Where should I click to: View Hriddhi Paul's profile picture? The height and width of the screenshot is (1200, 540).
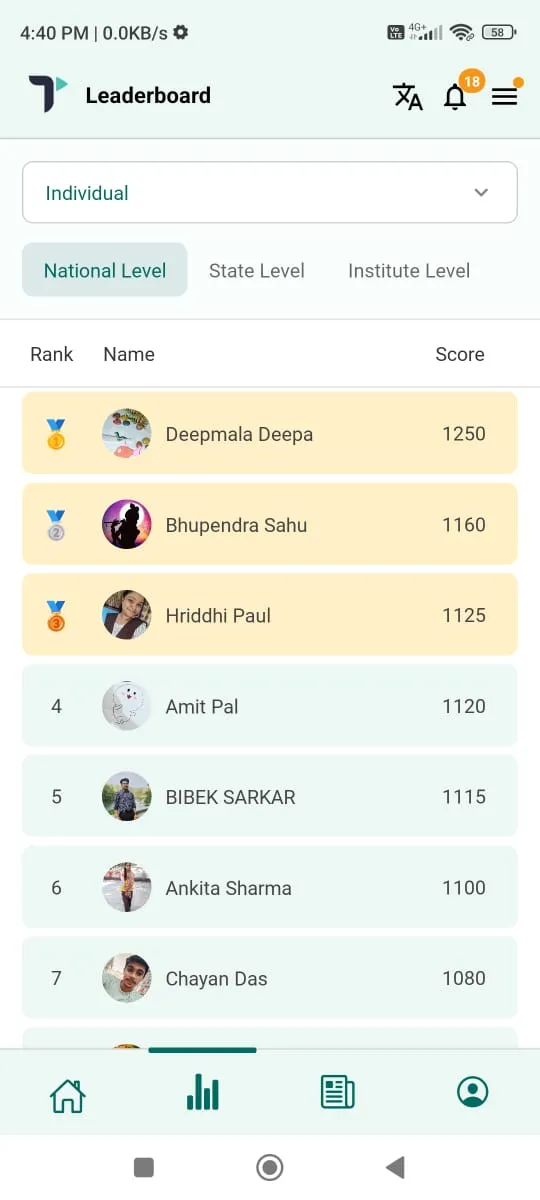coord(127,615)
